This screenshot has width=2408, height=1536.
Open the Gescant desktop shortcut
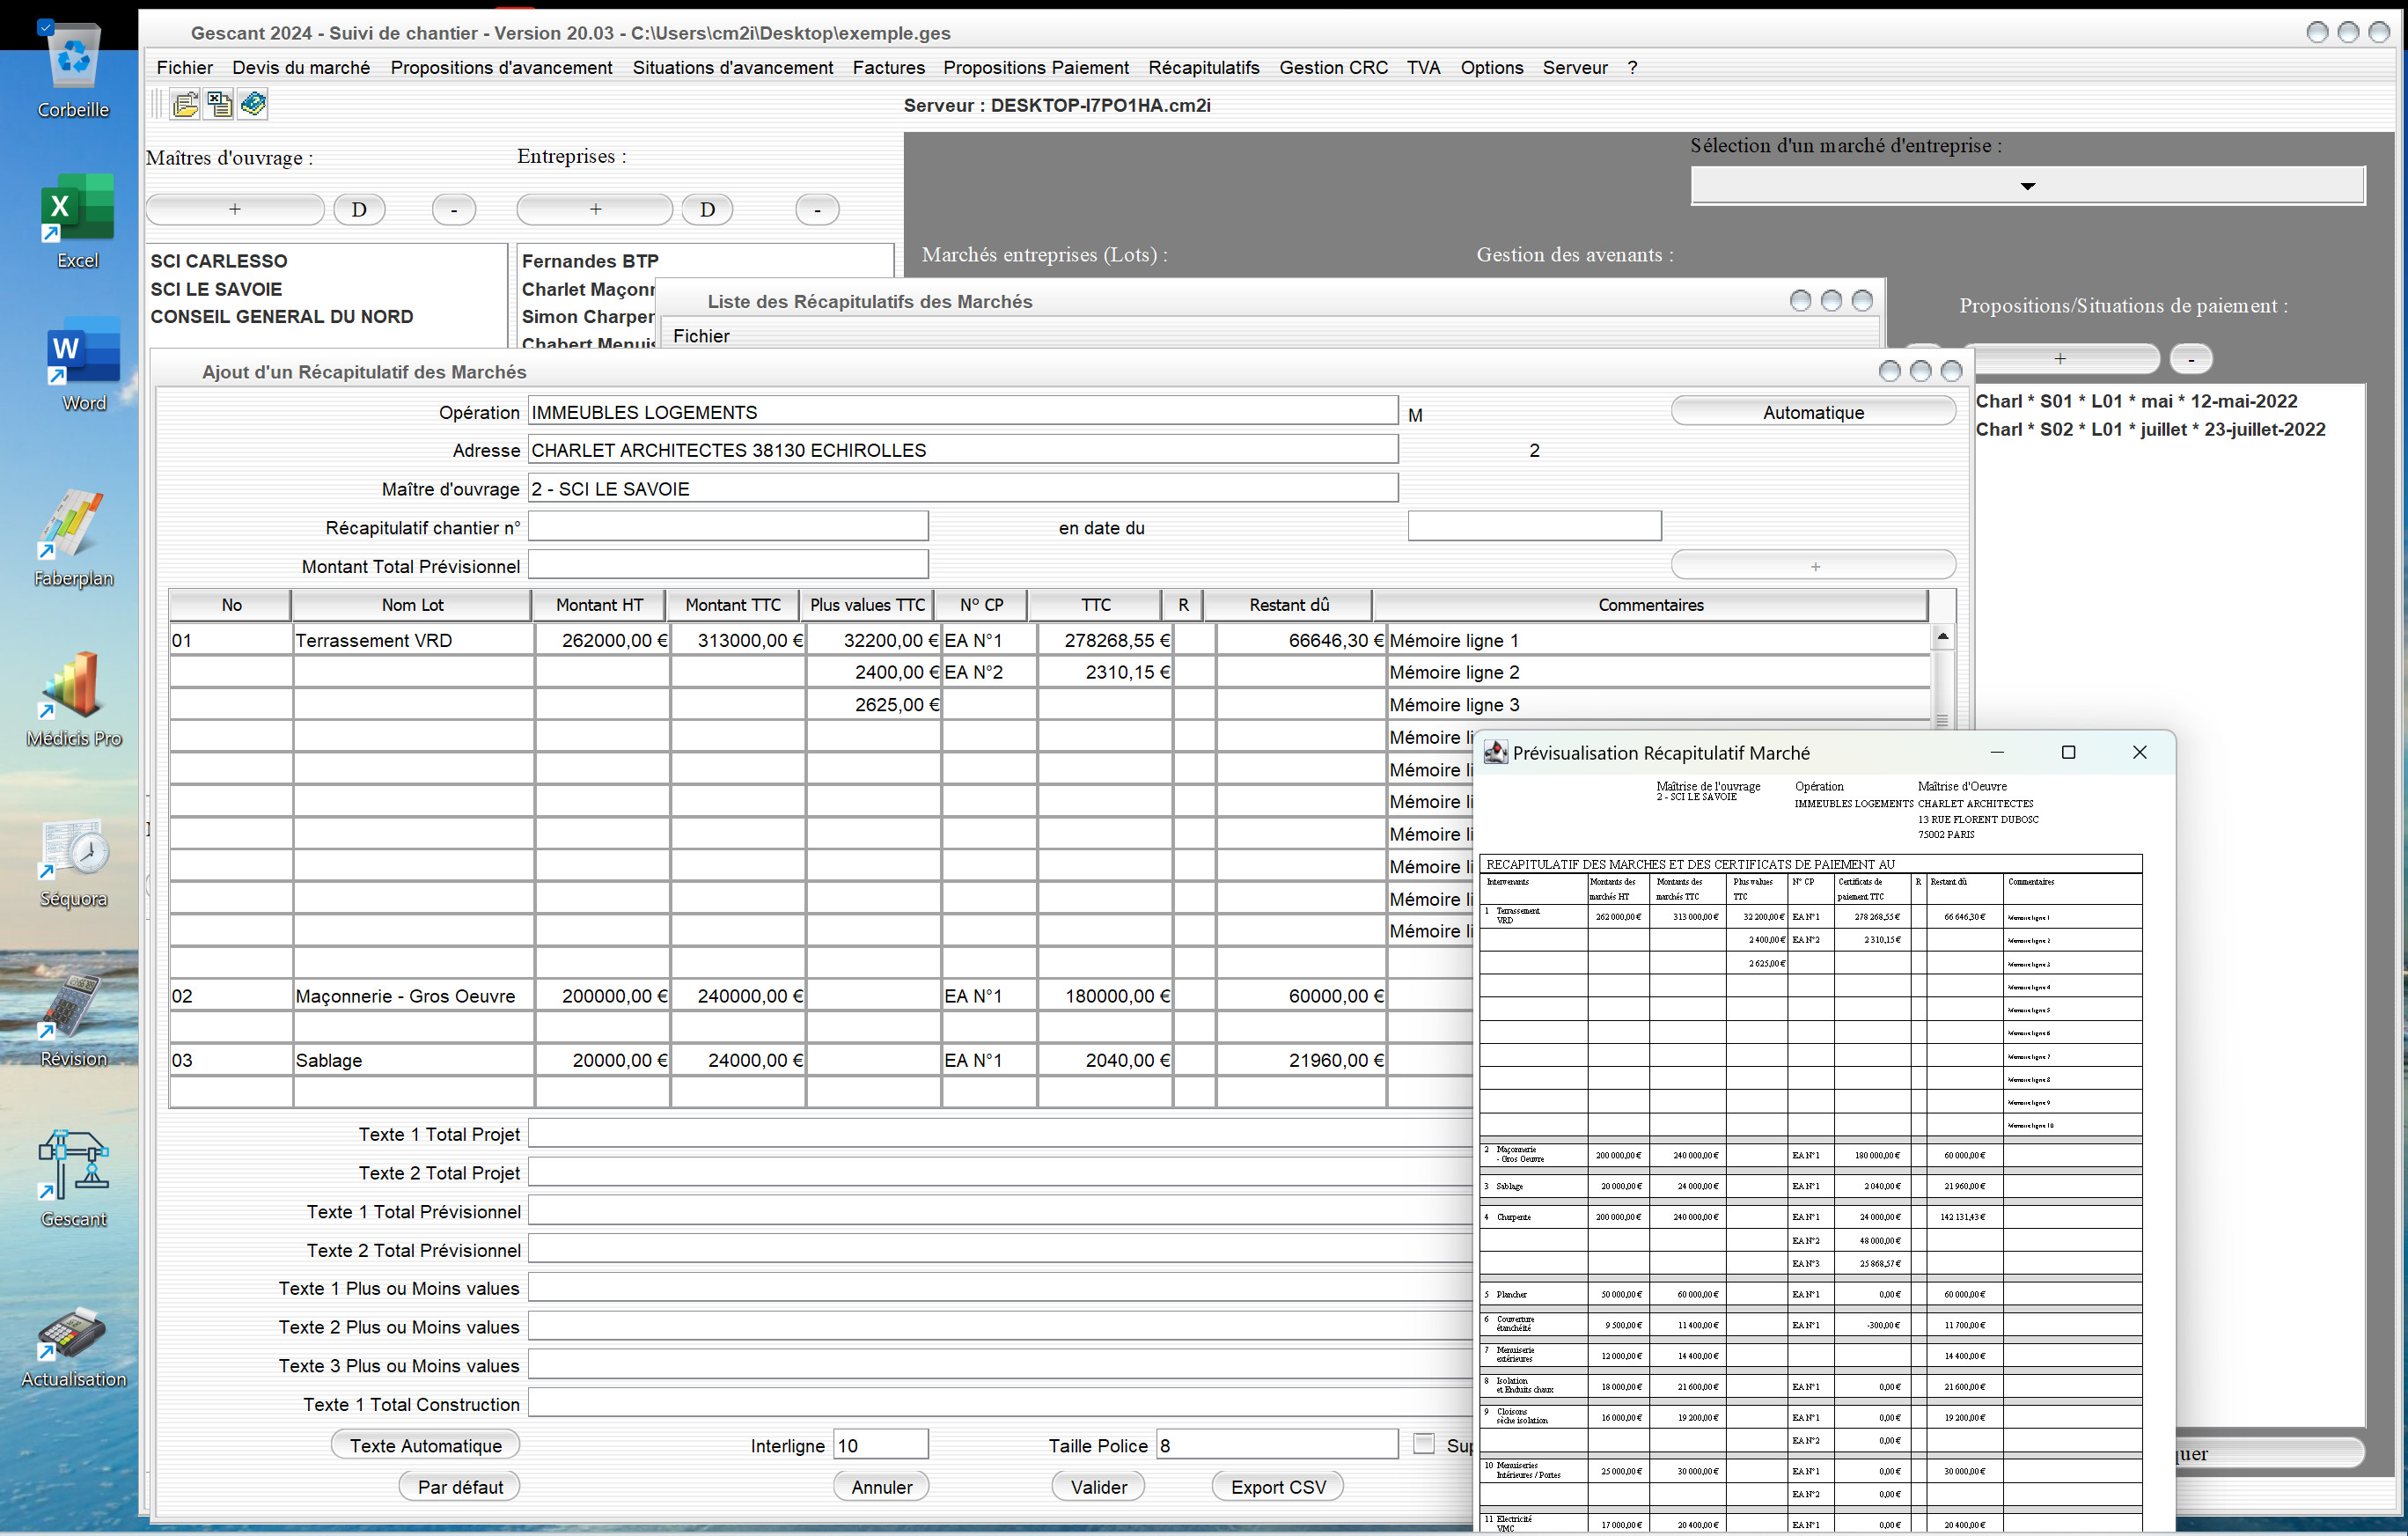point(73,1180)
